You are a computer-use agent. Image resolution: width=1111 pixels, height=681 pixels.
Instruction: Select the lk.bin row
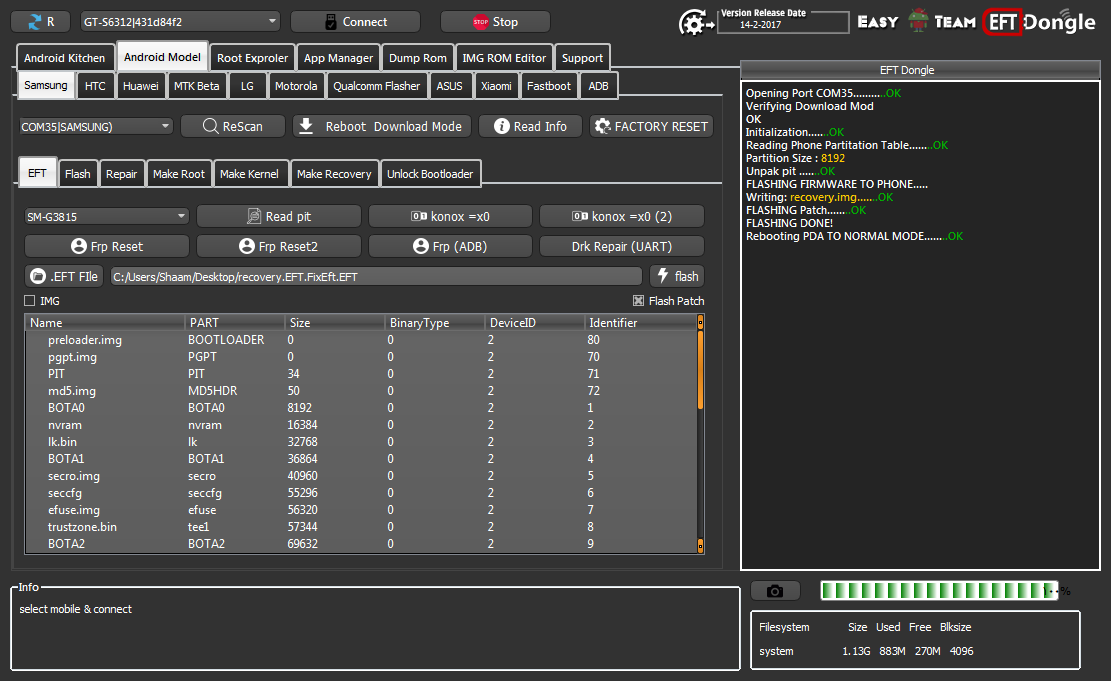pyautogui.click(x=361, y=442)
